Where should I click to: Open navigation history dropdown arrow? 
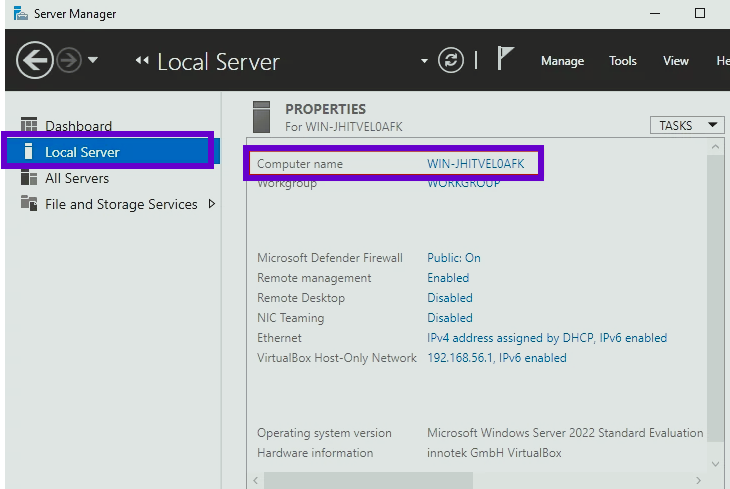click(x=93, y=60)
